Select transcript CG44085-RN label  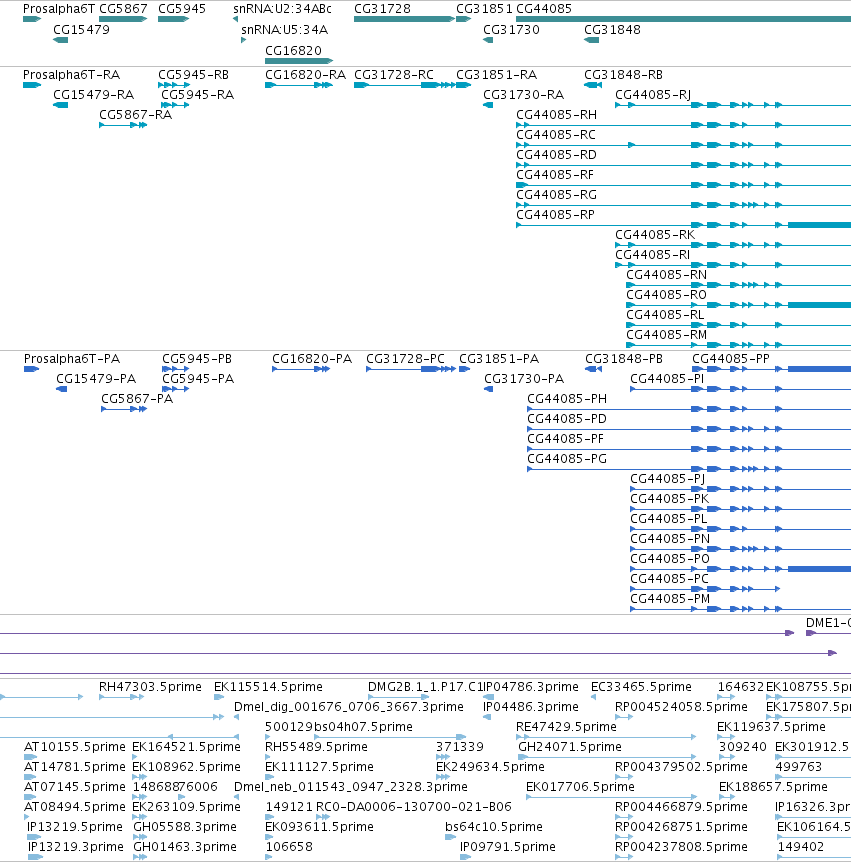667,274
